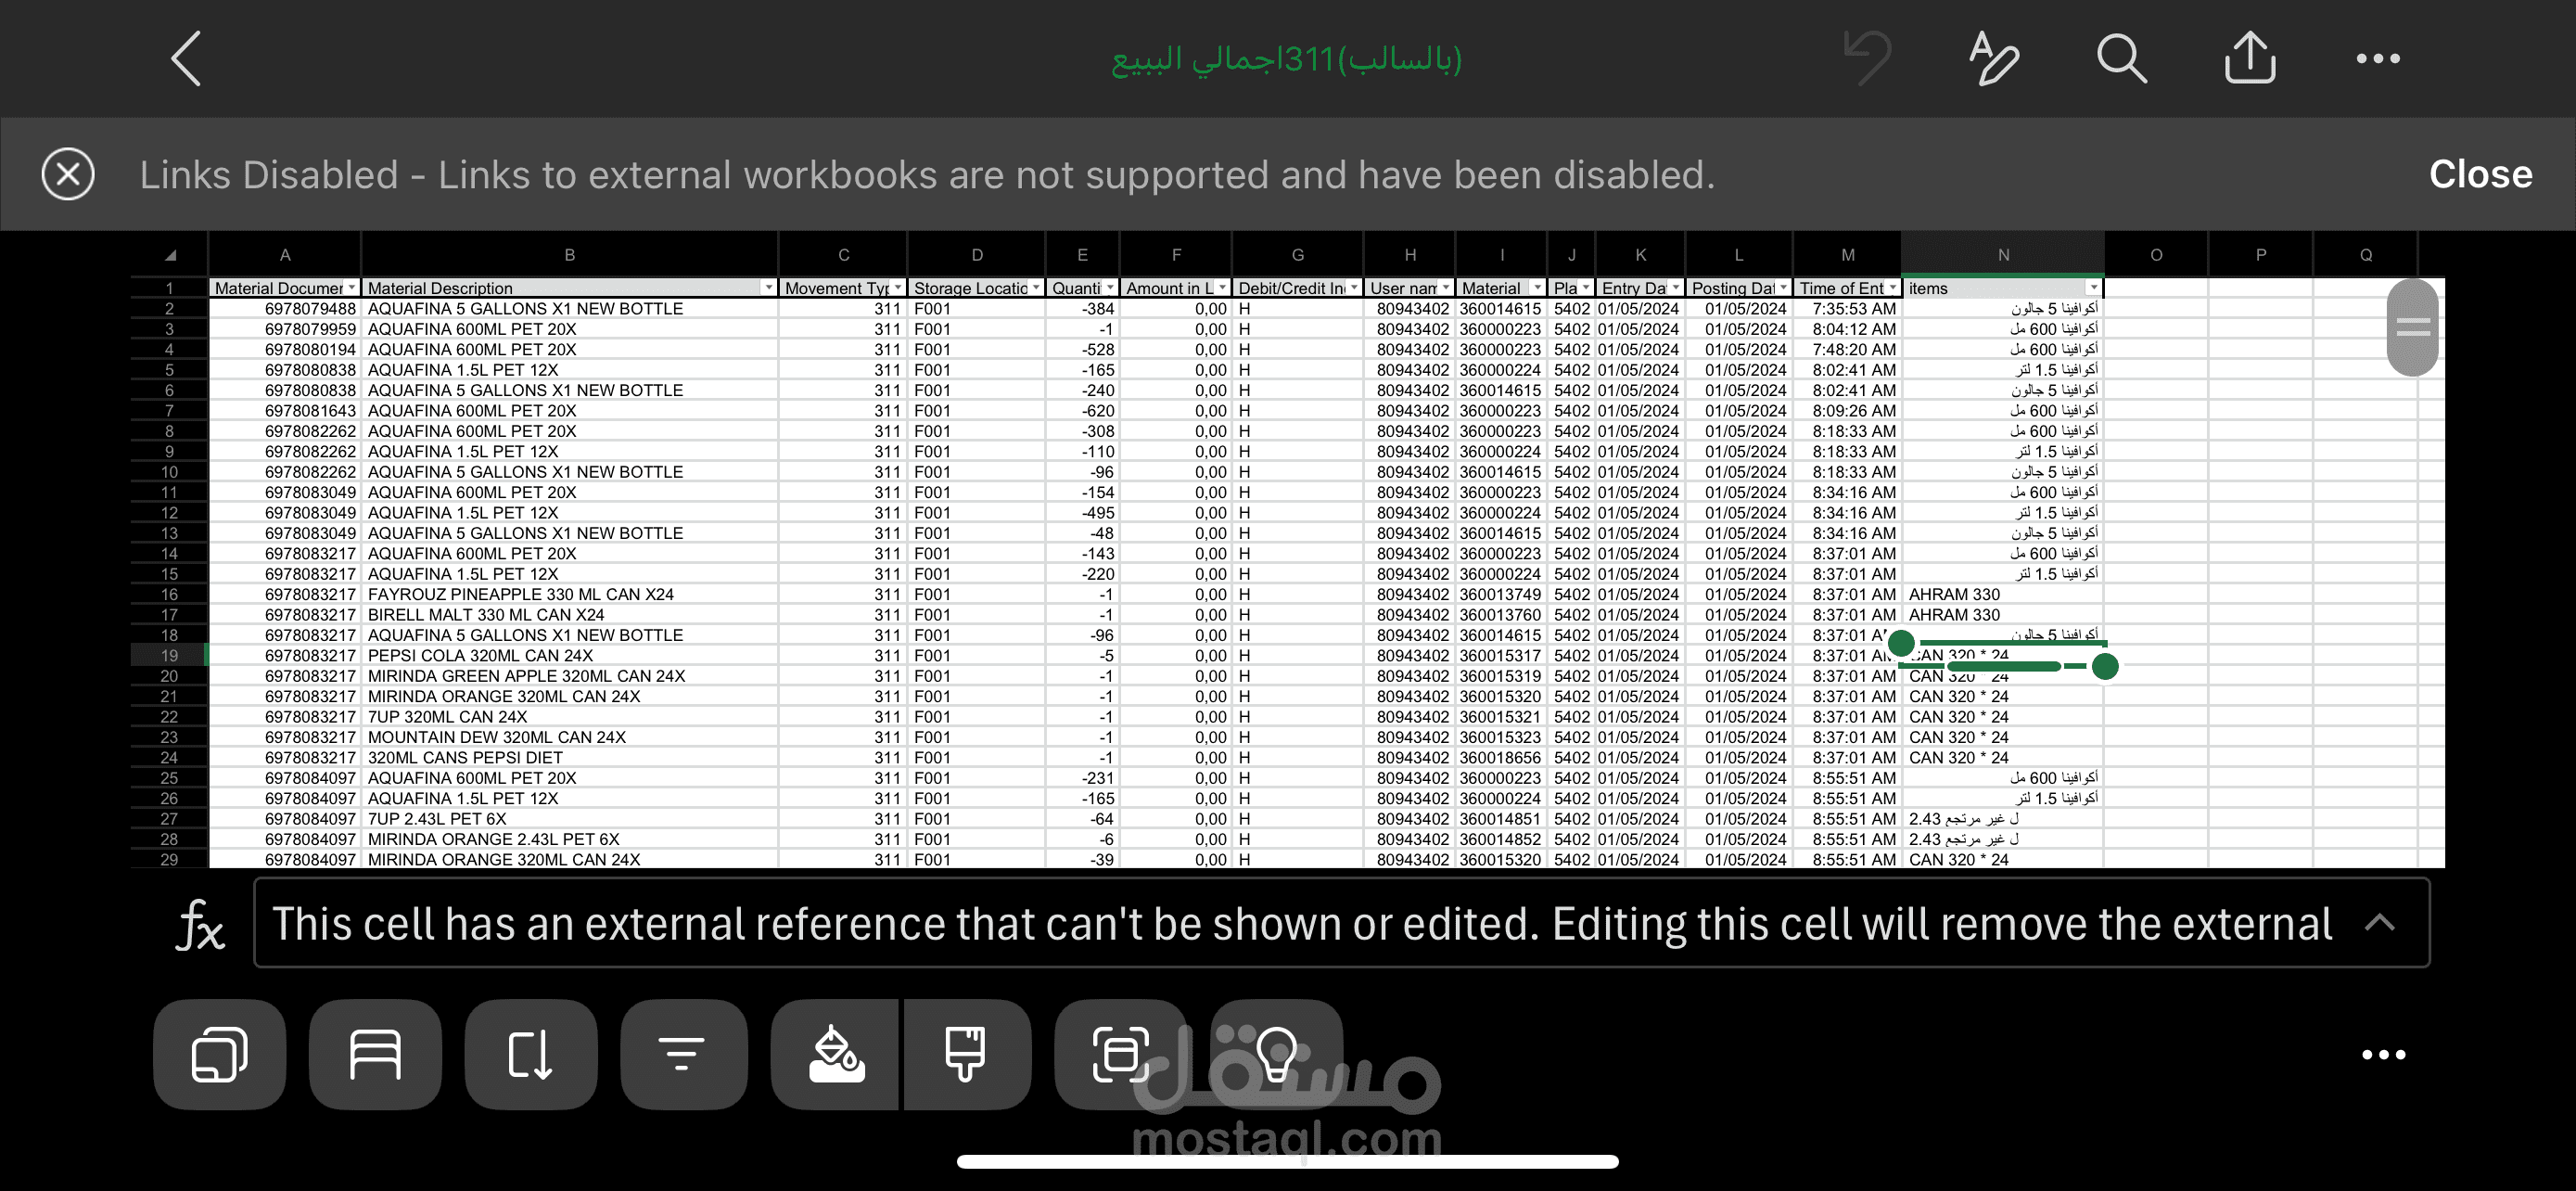Tap the workbook title in header

tap(1287, 60)
